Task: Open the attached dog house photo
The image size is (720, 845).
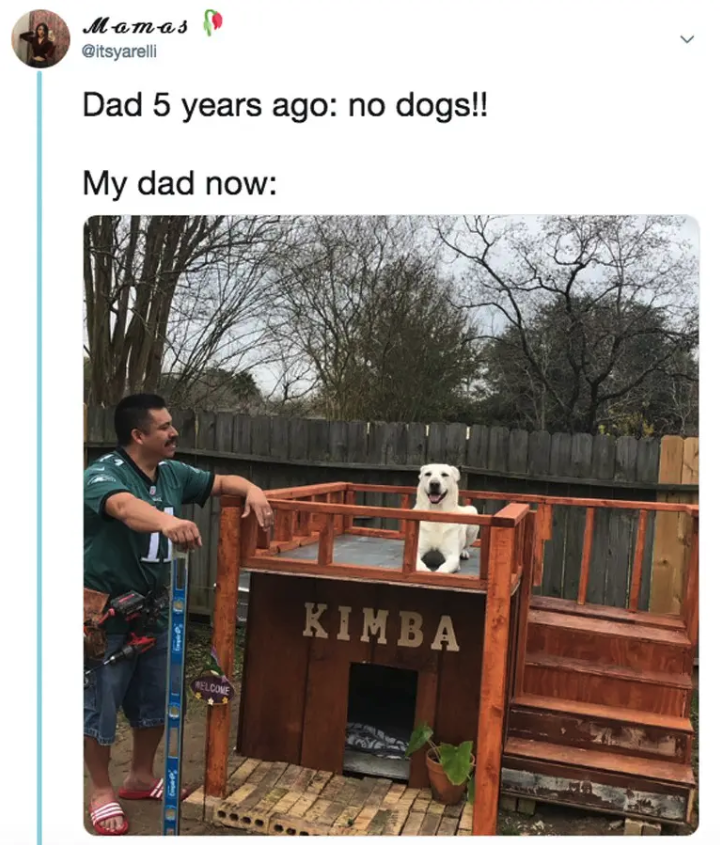Action: click(391, 525)
